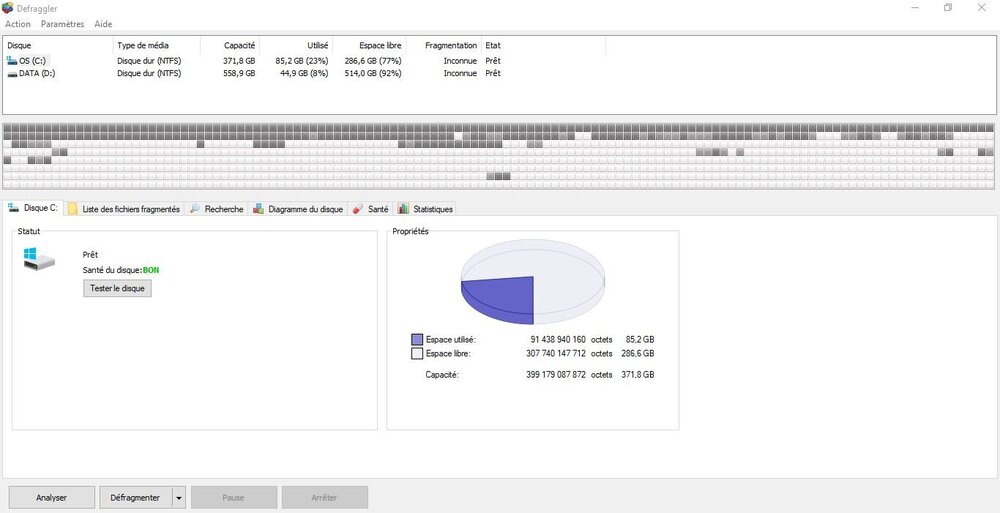Click the DATA (D:) drive icon
The image size is (1000, 513).
point(12,73)
